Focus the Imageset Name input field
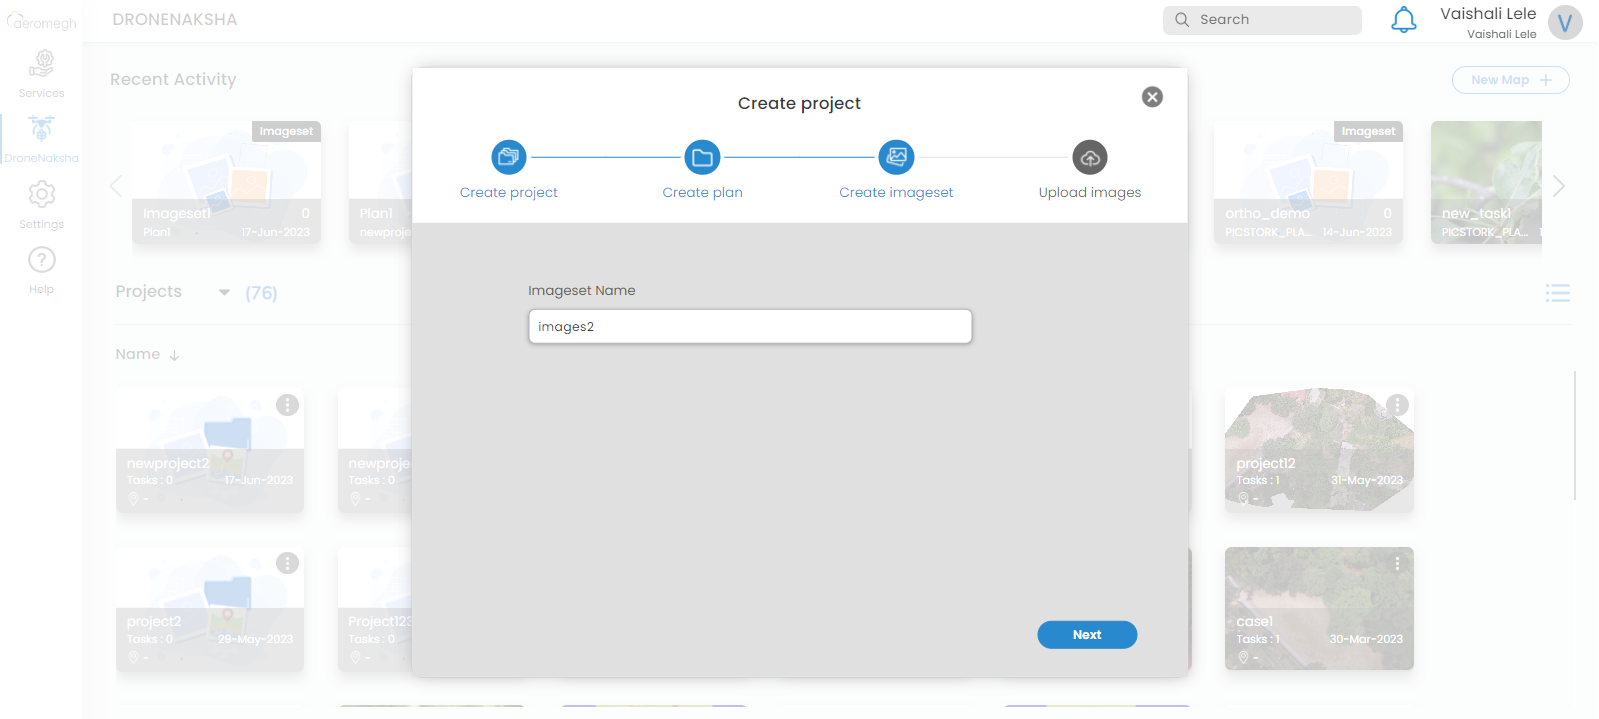Viewport: 1599px width, 719px height. pyautogui.click(x=749, y=327)
